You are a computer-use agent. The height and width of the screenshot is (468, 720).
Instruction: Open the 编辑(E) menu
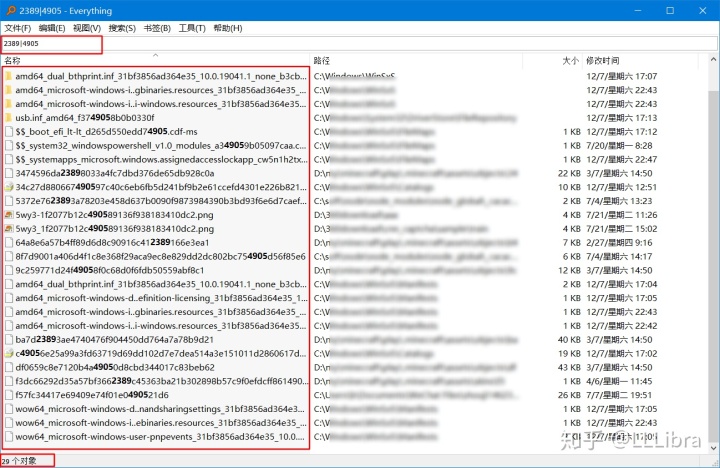(52, 28)
